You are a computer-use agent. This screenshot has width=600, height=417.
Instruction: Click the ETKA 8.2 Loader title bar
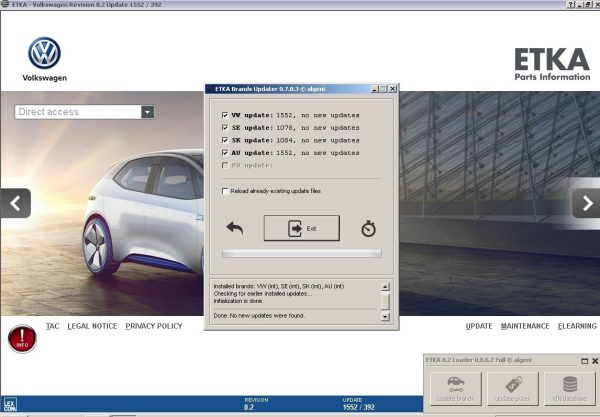501,360
